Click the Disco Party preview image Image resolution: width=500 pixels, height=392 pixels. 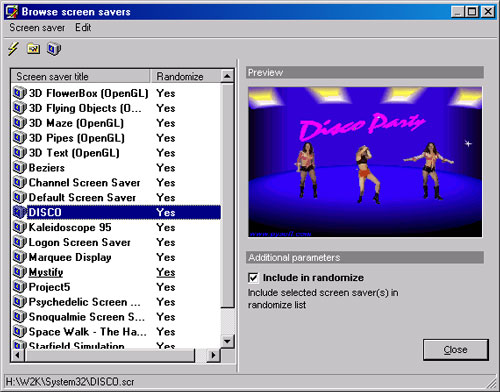click(365, 162)
